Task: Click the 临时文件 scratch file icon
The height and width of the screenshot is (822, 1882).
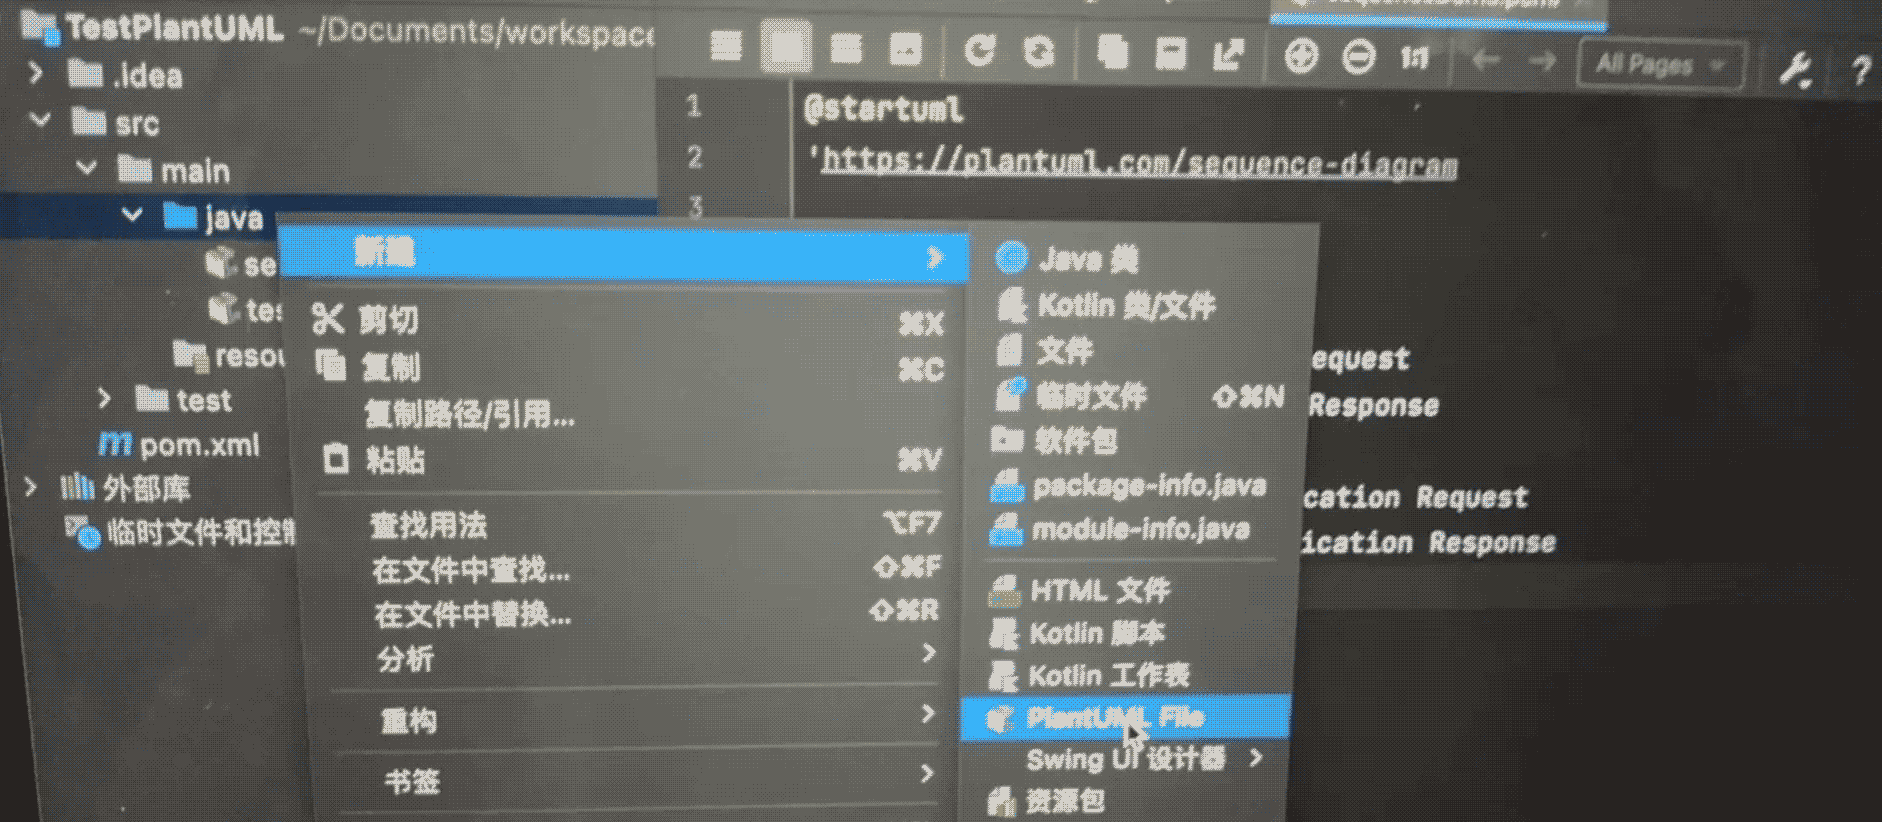Action: pyautogui.click(x=1010, y=395)
